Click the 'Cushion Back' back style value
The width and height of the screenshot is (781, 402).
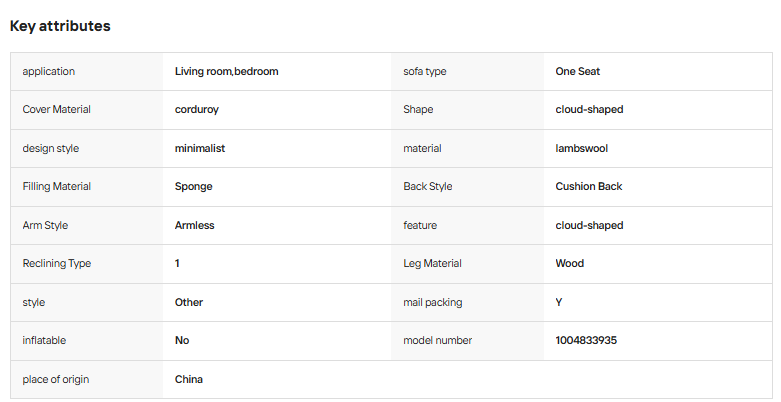589,186
